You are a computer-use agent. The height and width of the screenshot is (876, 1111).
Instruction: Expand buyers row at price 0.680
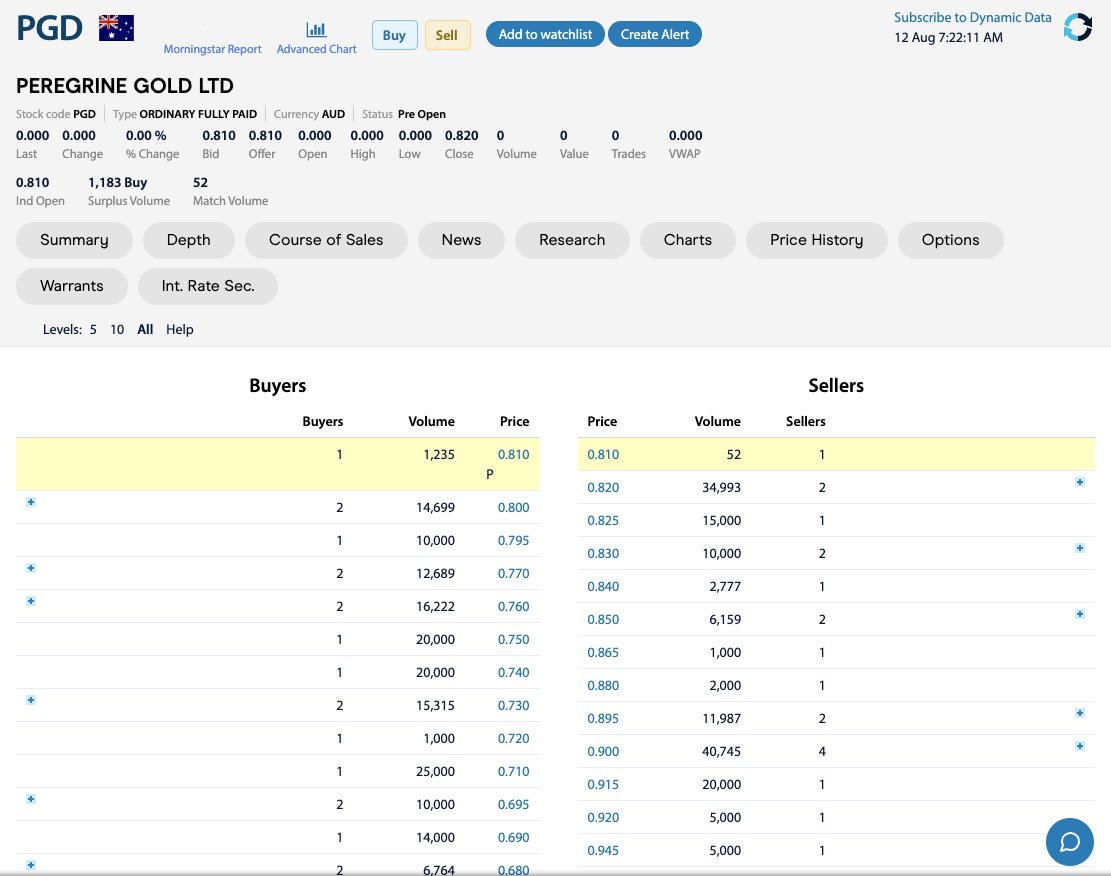30,865
